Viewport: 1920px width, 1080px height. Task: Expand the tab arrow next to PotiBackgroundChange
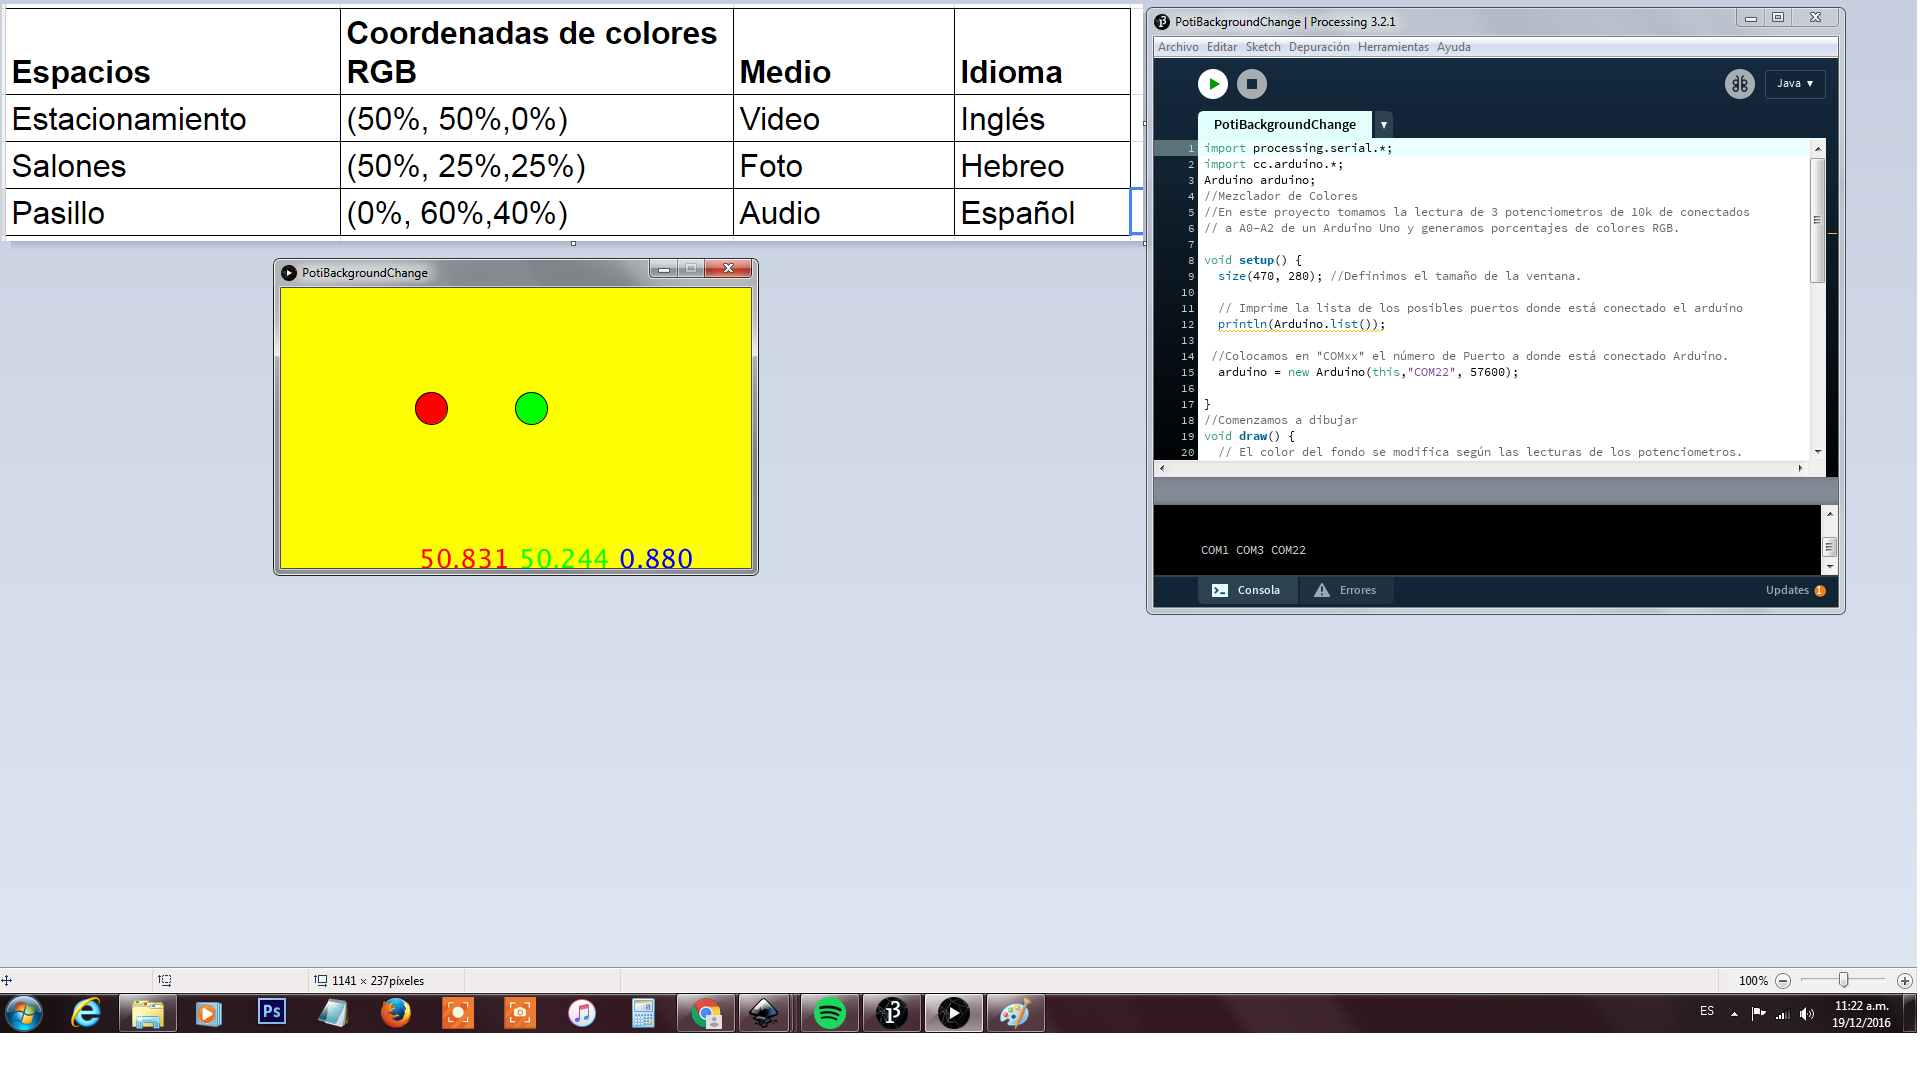(x=1383, y=125)
